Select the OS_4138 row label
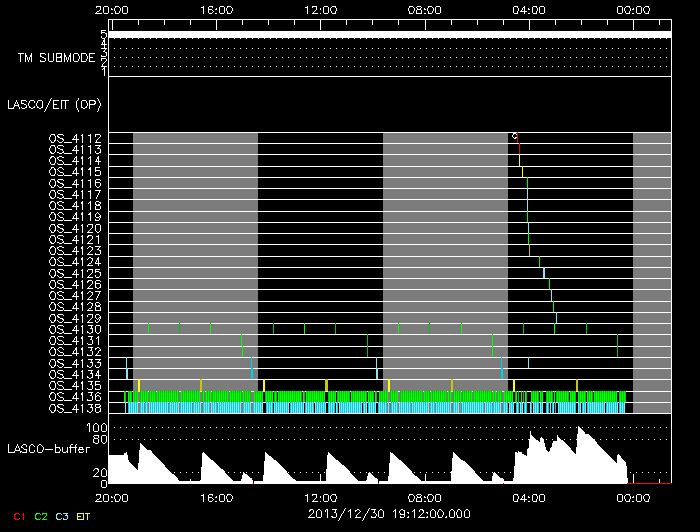This screenshot has width=700, height=532. click(x=75, y=408)
